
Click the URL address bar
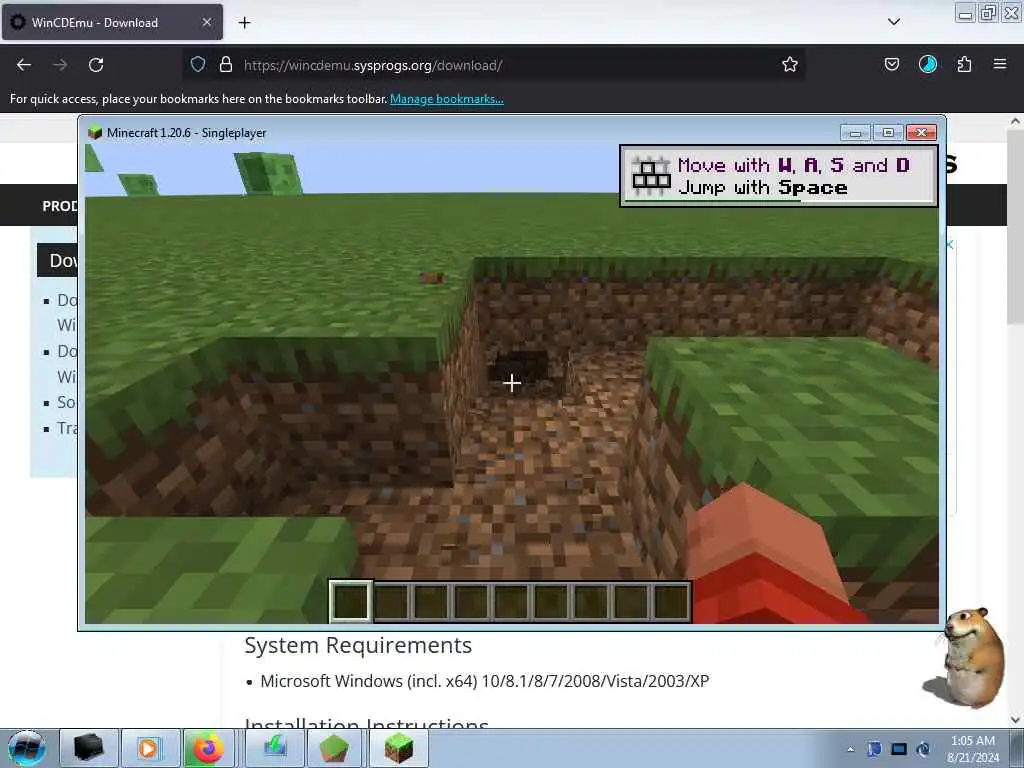point(493,65)
